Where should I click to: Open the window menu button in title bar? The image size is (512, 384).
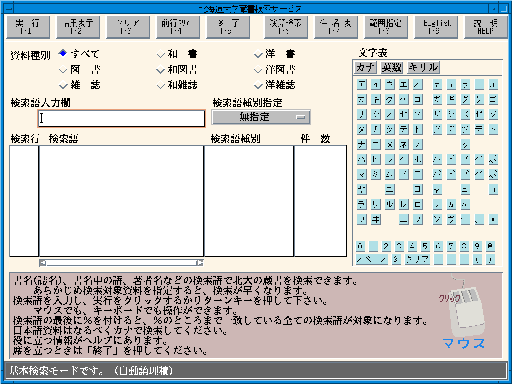point(9,8)
